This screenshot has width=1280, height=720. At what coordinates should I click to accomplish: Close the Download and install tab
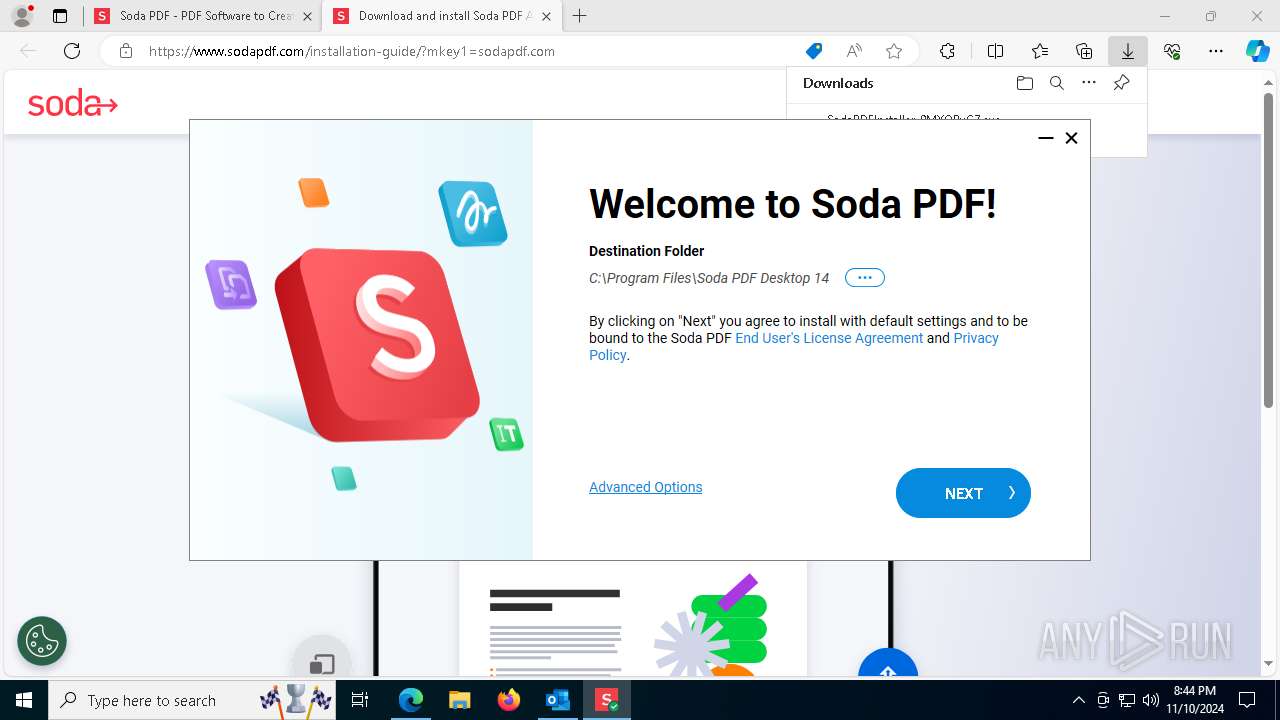click(546, 16)
